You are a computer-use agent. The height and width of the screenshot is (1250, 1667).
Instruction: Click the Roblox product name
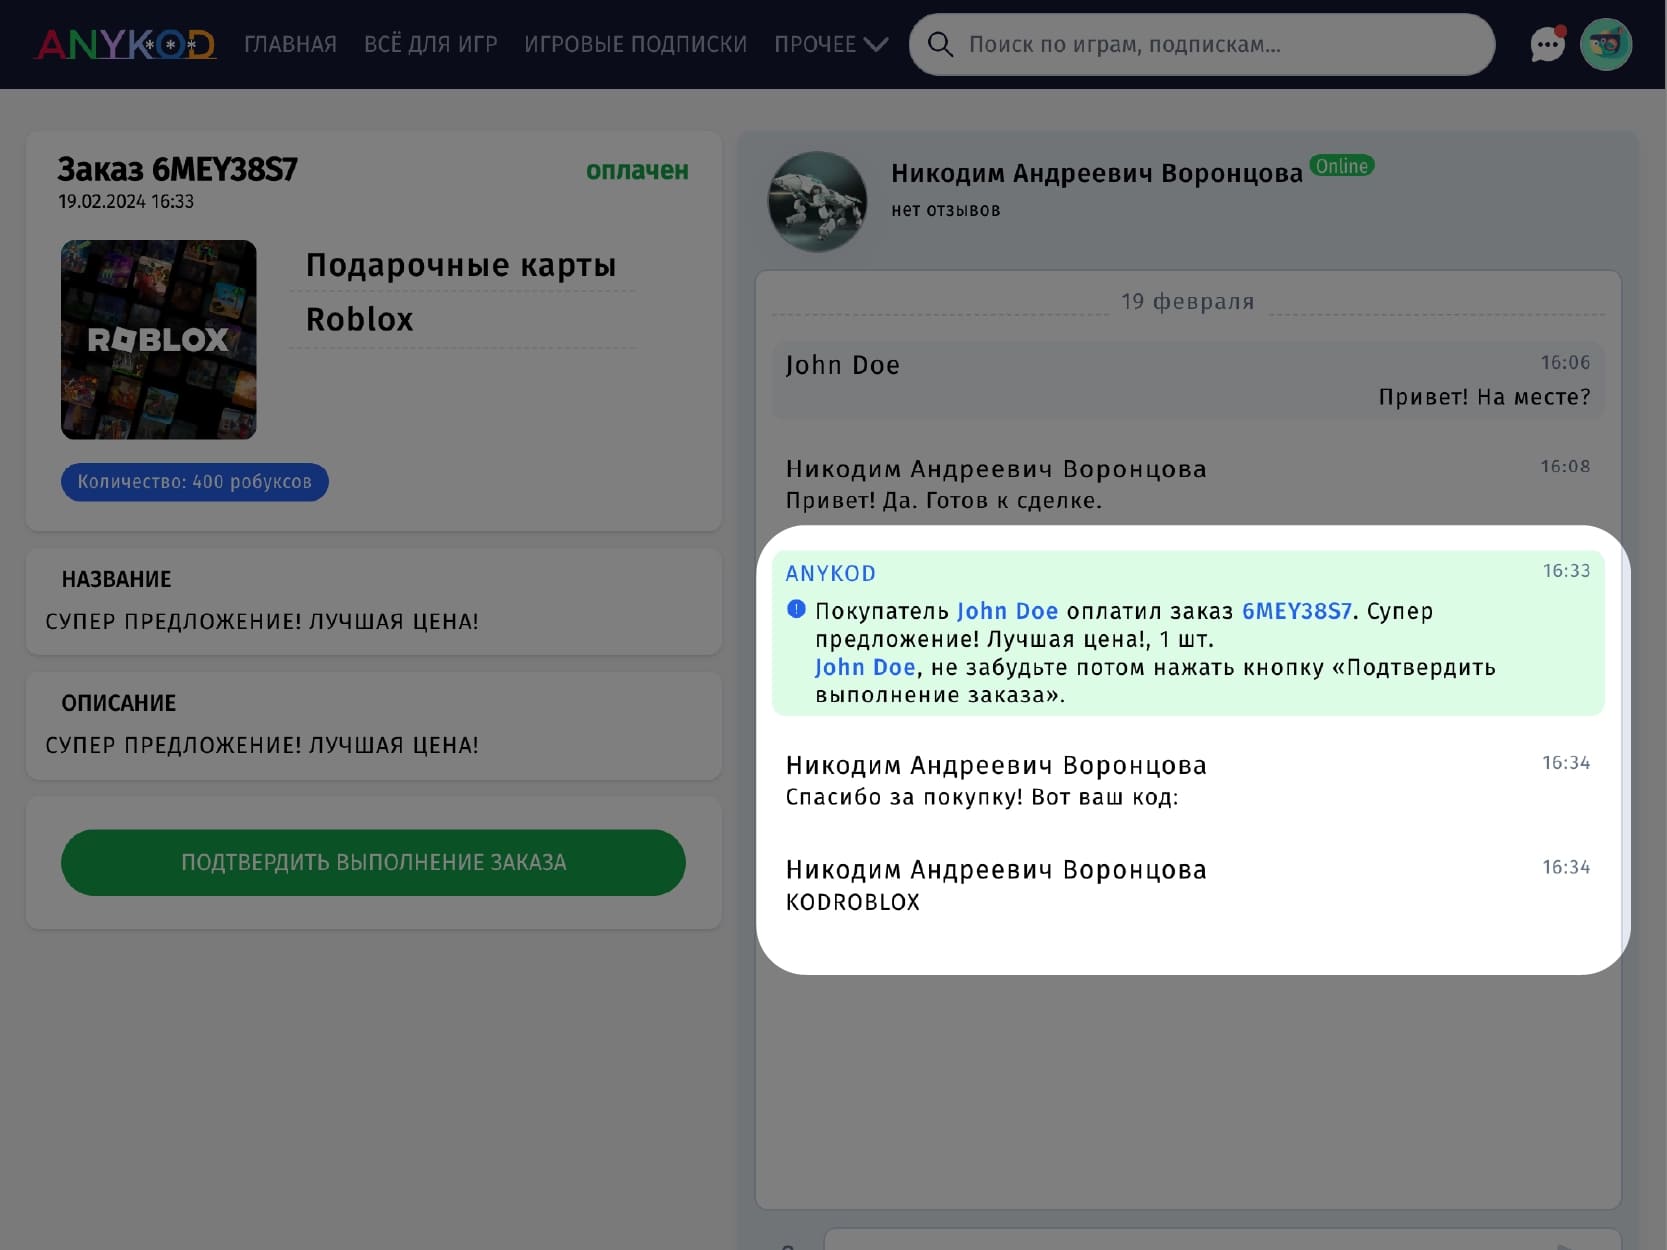359,319
